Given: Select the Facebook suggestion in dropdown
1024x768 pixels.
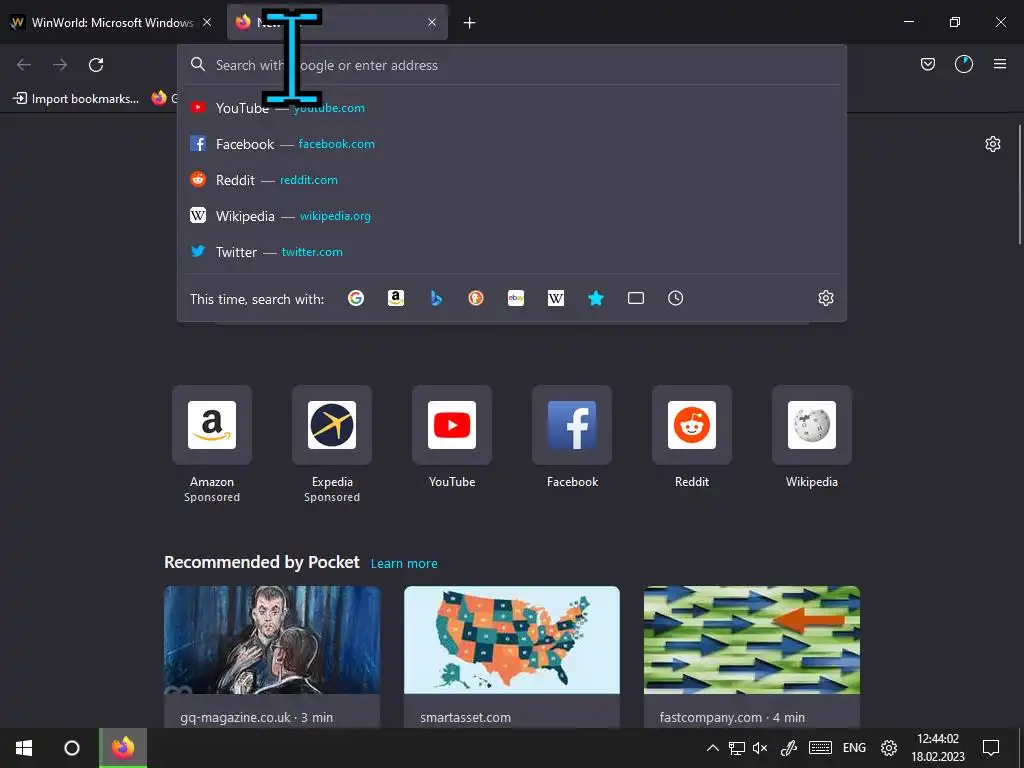Looking at the screenshot, I should tap(512, 144).
